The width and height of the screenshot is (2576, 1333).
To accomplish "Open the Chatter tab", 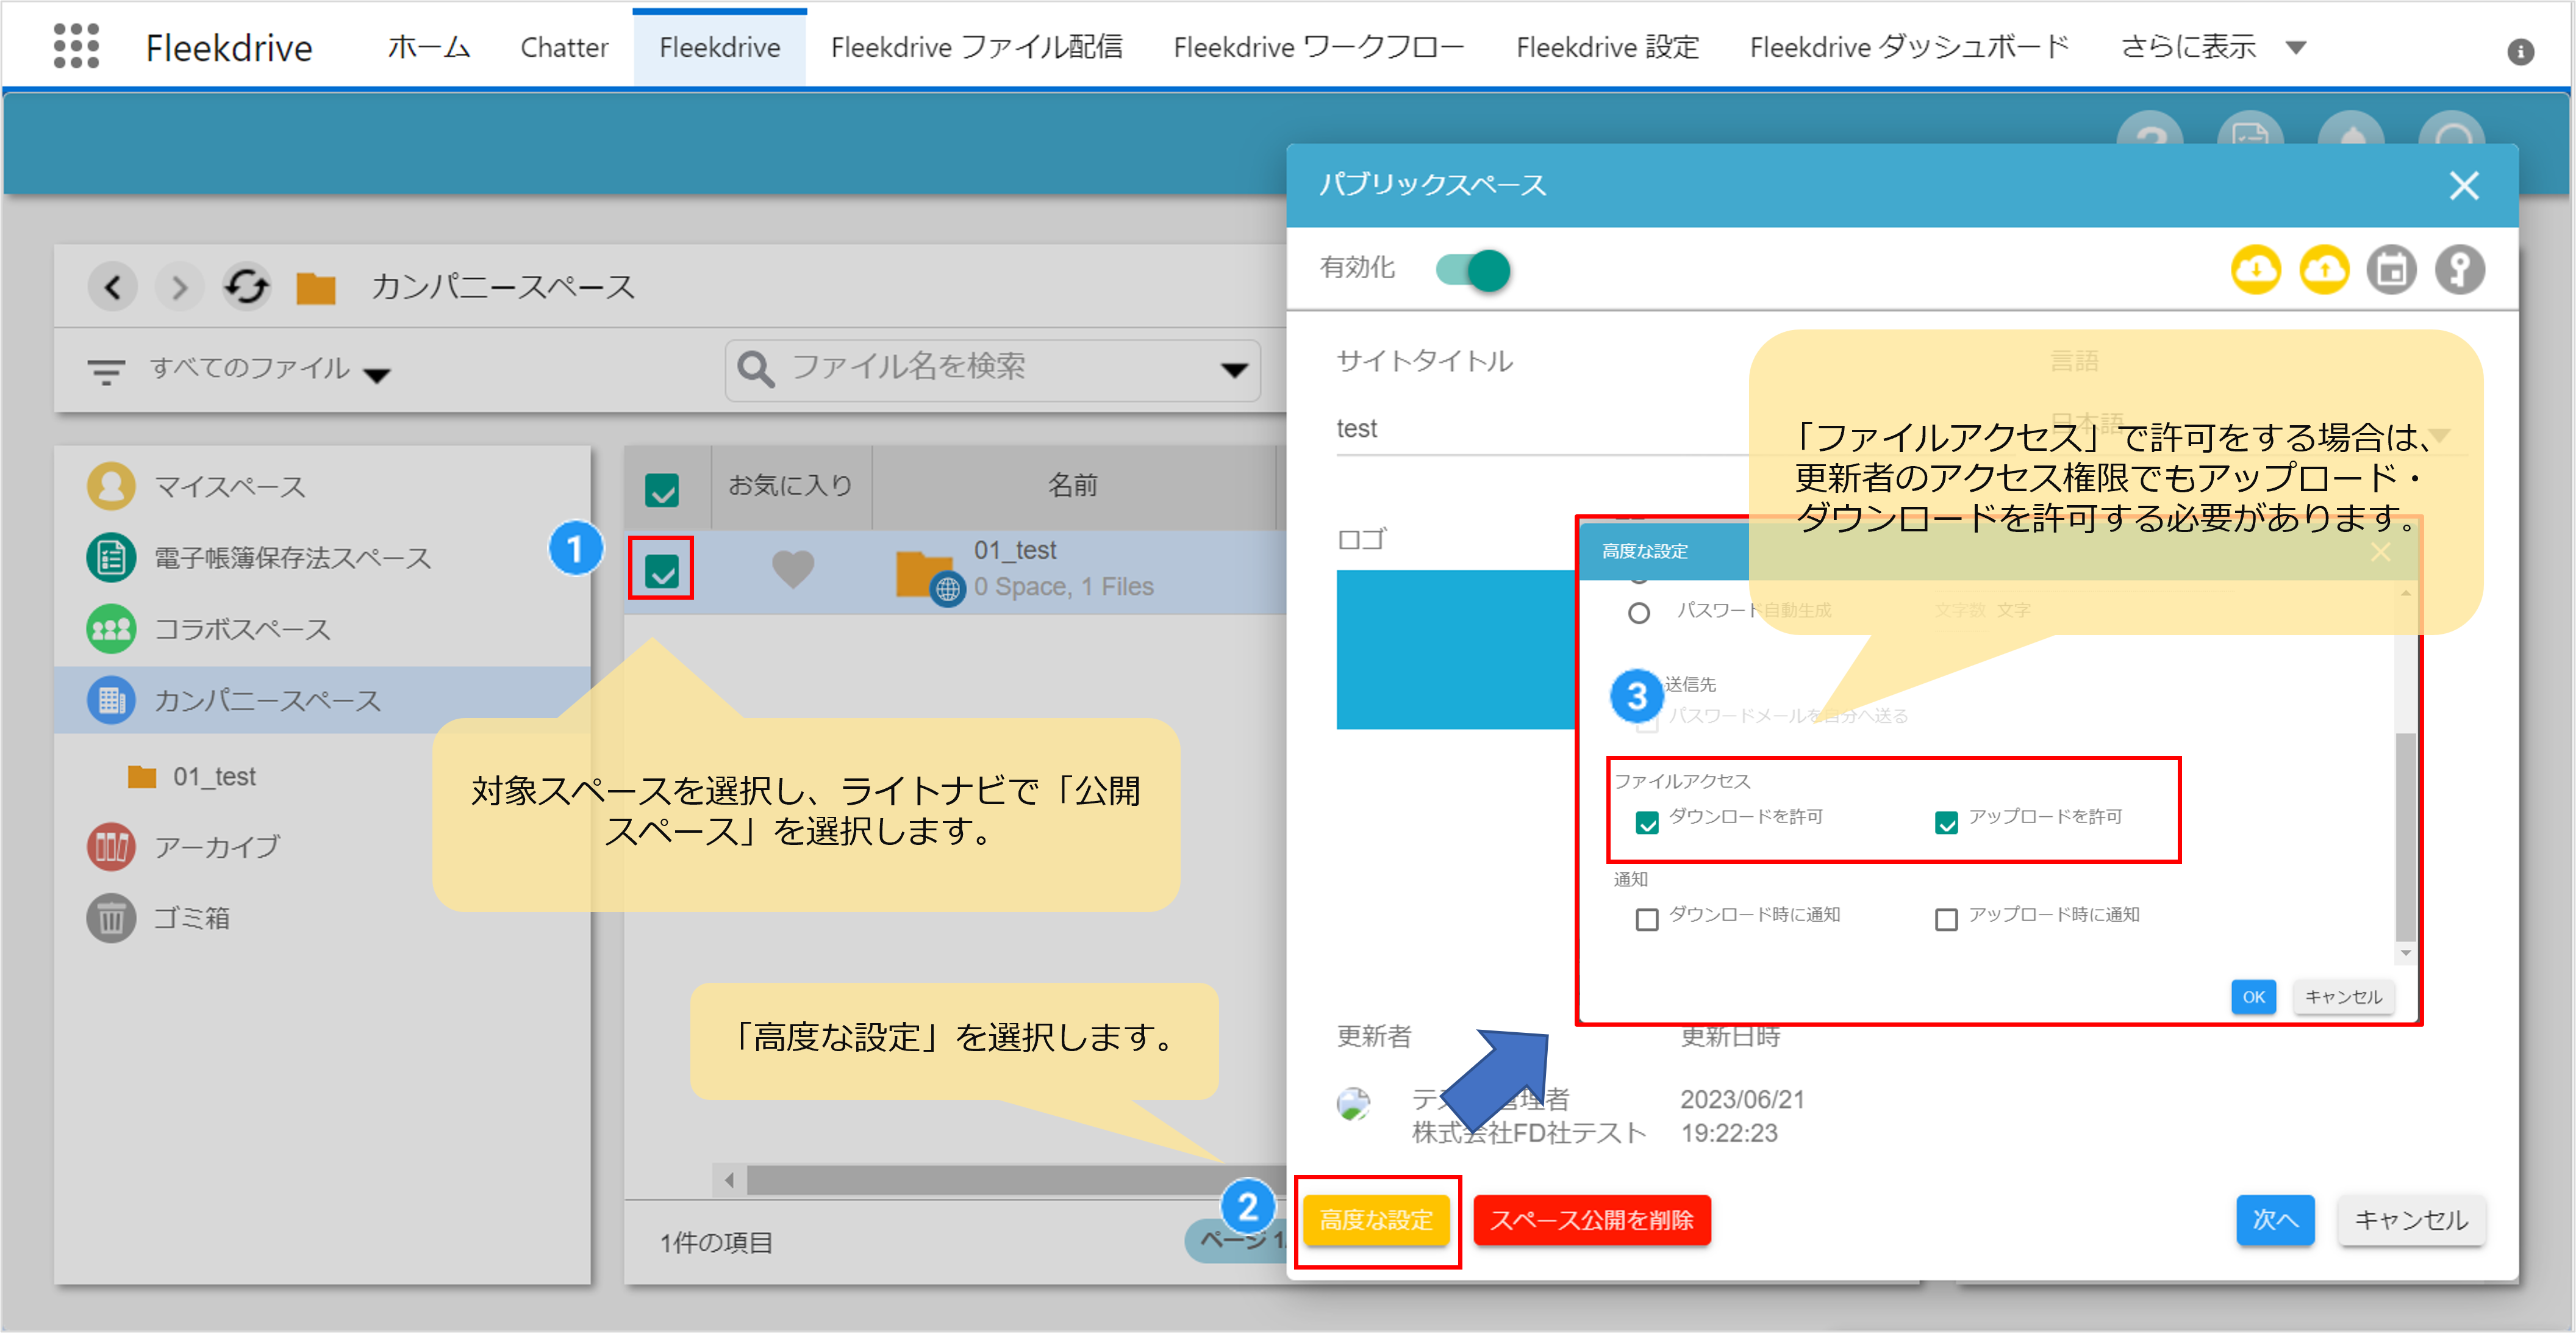I will 564,47.
